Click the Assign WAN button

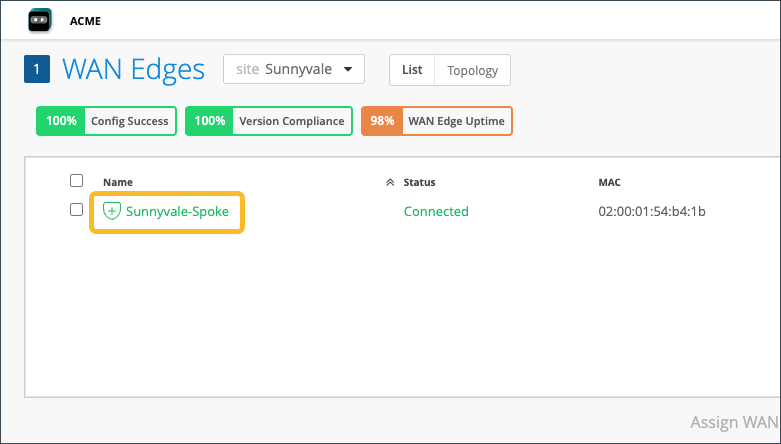click(x=734, y=423)
